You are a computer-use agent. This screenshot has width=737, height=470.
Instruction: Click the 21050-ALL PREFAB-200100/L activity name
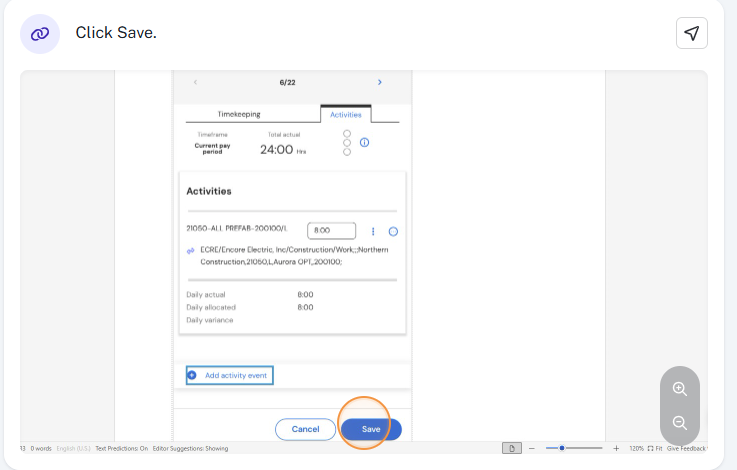[x=237, y=228]
